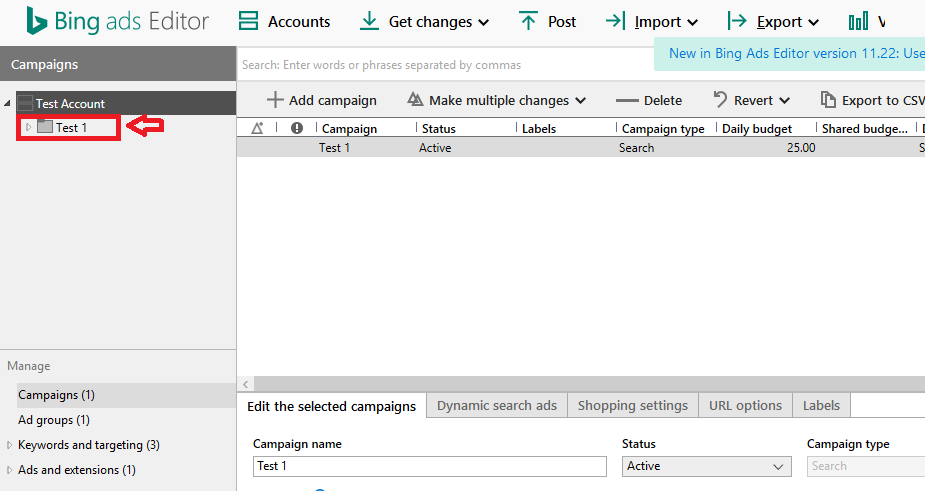Viewport: 925px width, 491px height.
Task: Click the Delete dash icon
Action: point(627,100)
